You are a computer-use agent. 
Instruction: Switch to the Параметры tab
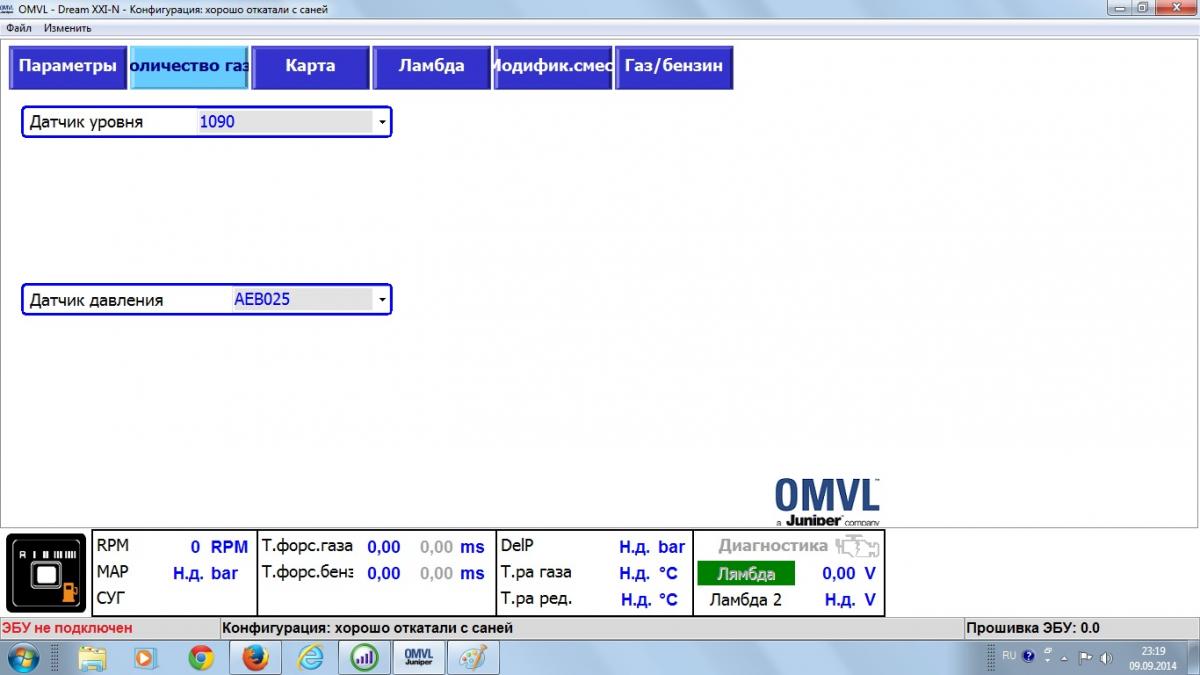click(x=68, y=67)
